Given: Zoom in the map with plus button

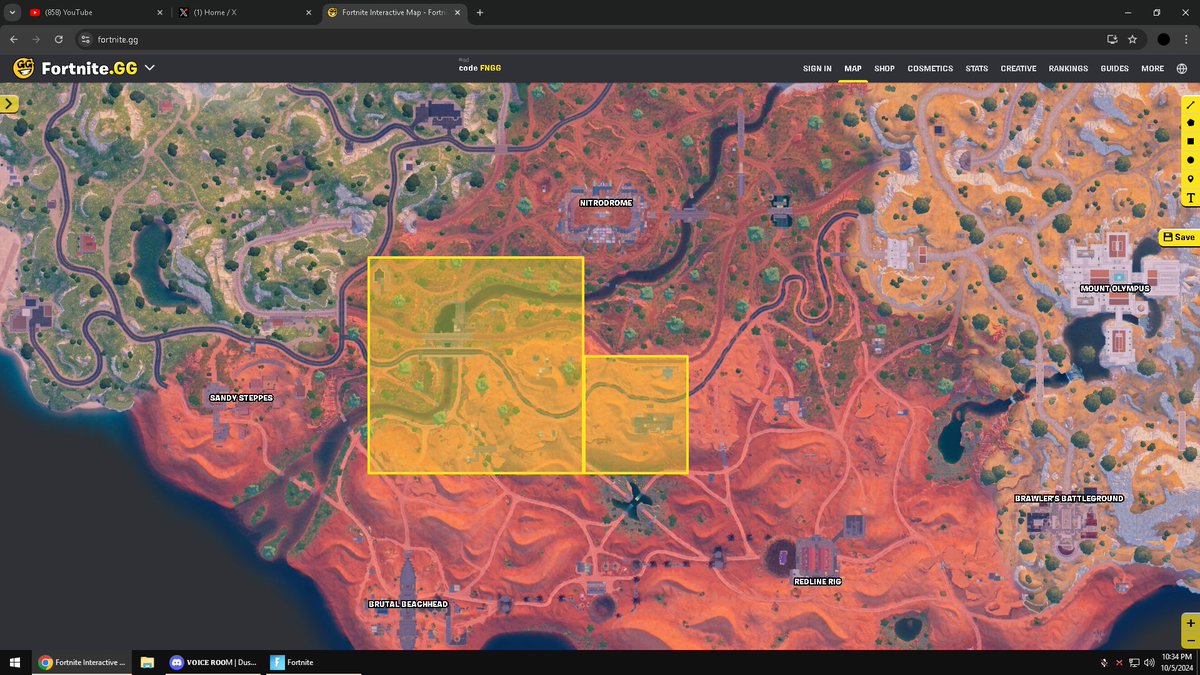Looking at the screenshot, I should 1191,623.
